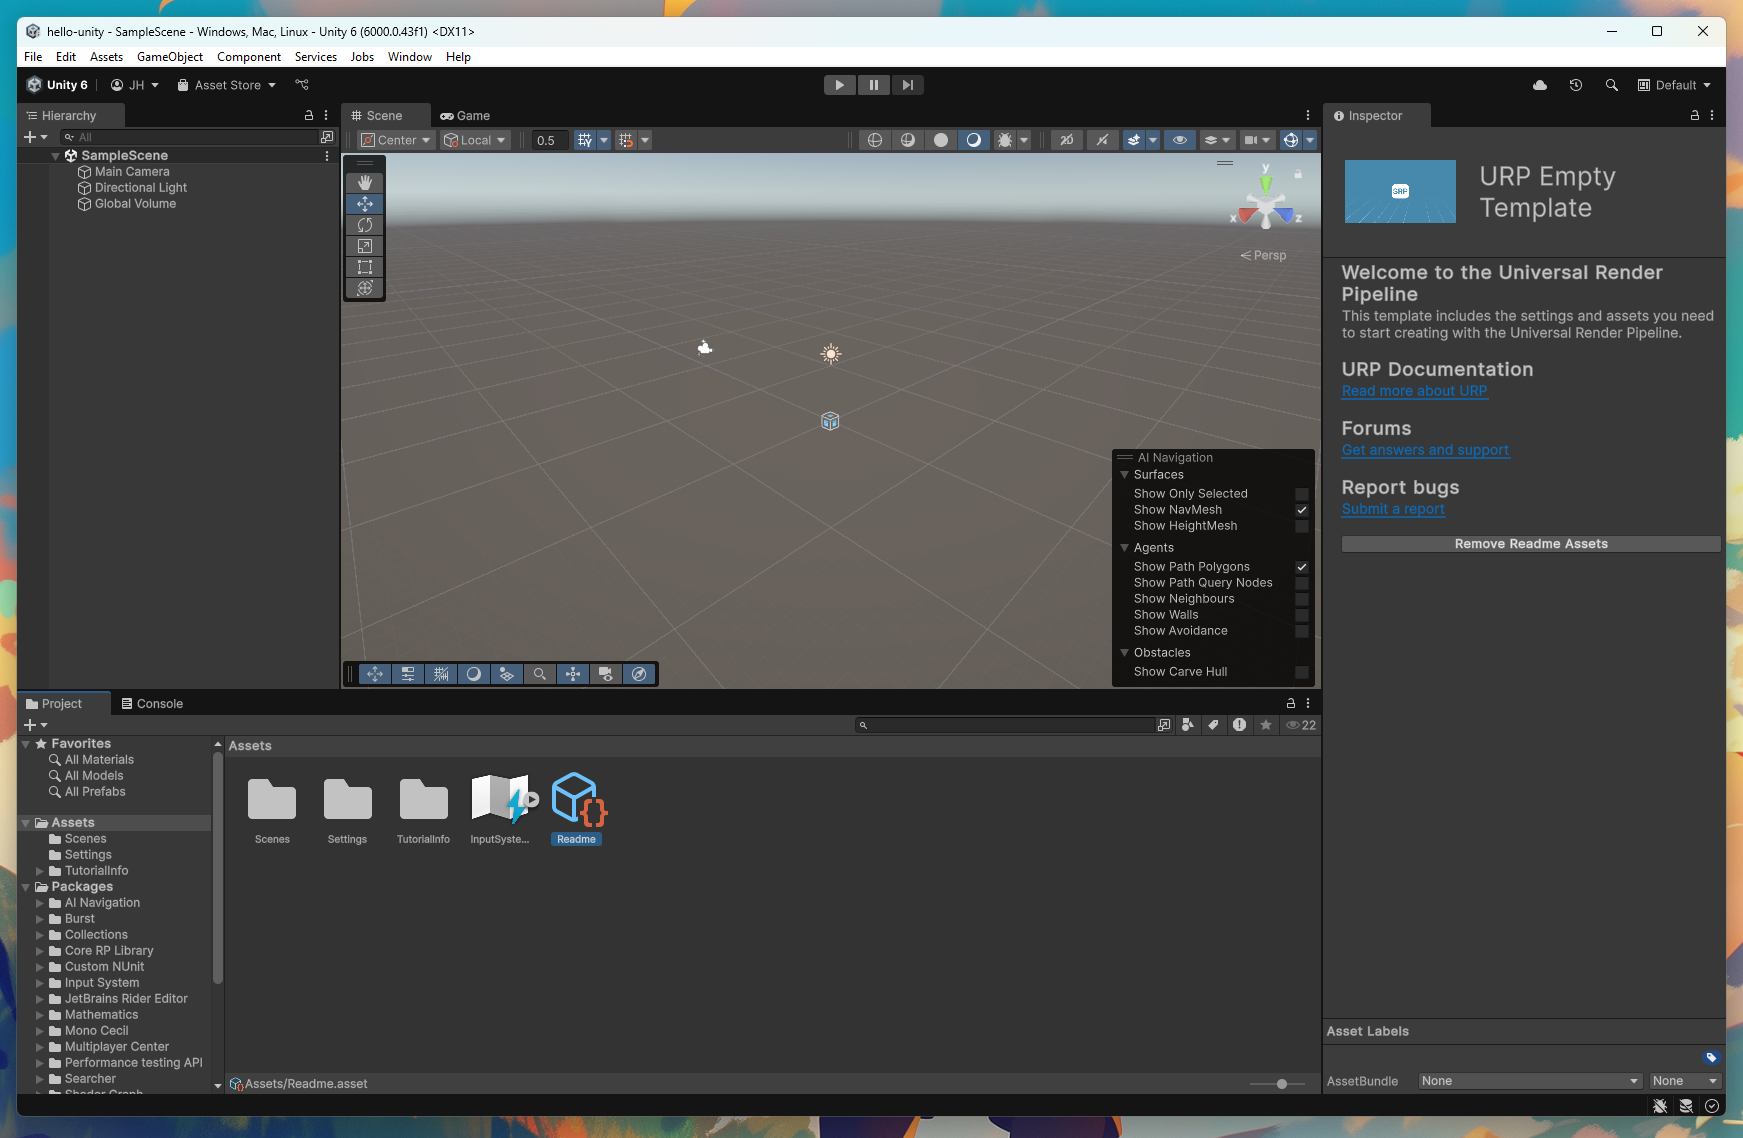Open asset labels tag icon in Inspector

(1711, 1057)
